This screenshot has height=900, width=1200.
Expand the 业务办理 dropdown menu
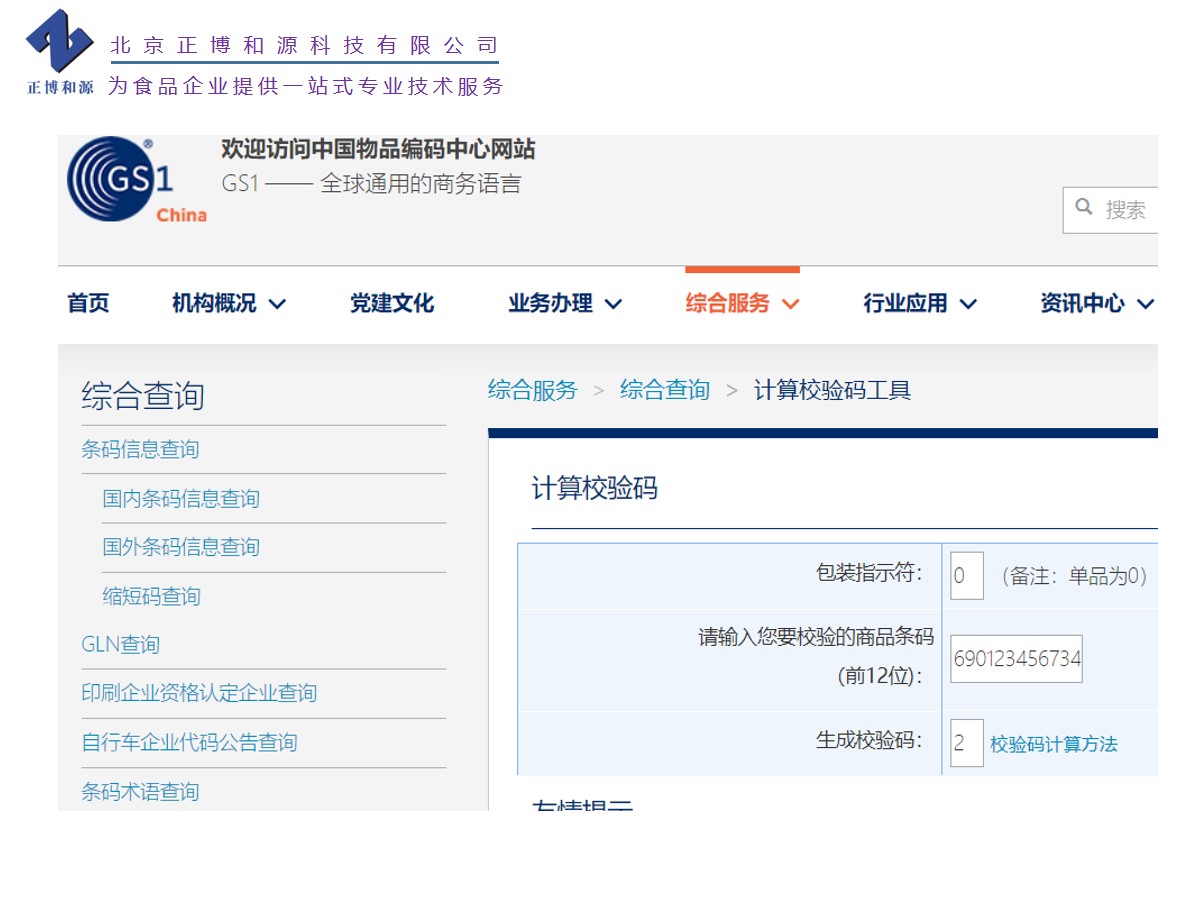pyautogui.click(x=565, y=304)
